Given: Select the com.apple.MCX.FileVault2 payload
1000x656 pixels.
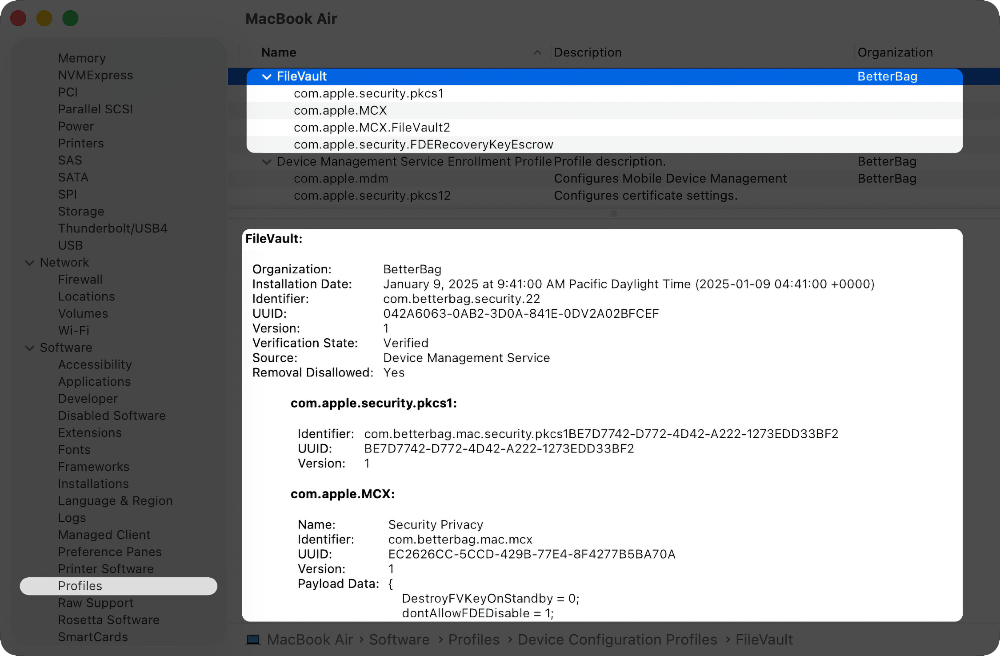Looking at the screenshot, I should pos(380,127).
